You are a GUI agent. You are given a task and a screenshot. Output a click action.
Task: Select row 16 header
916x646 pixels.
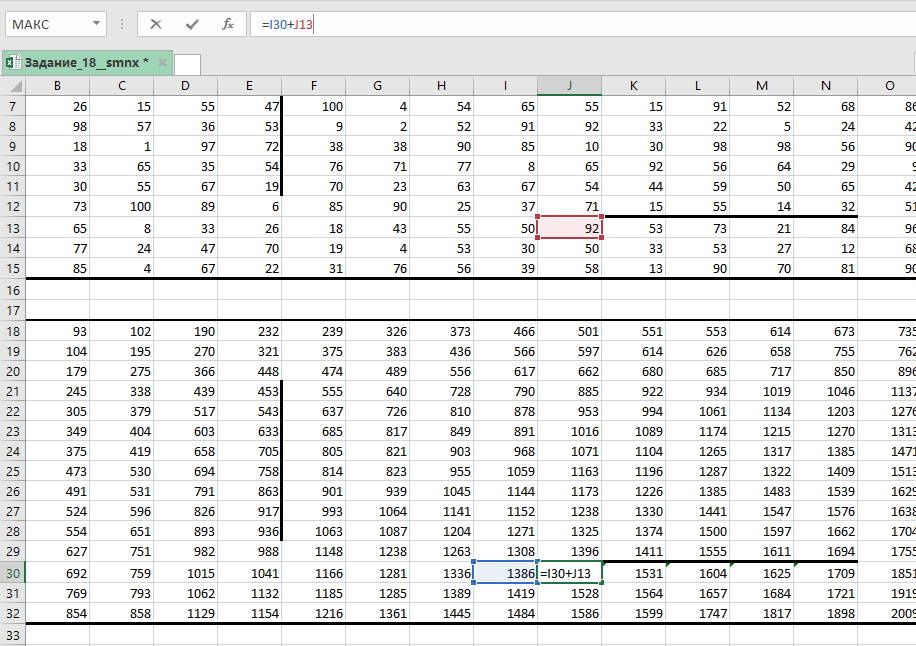[x=12, y=289]
